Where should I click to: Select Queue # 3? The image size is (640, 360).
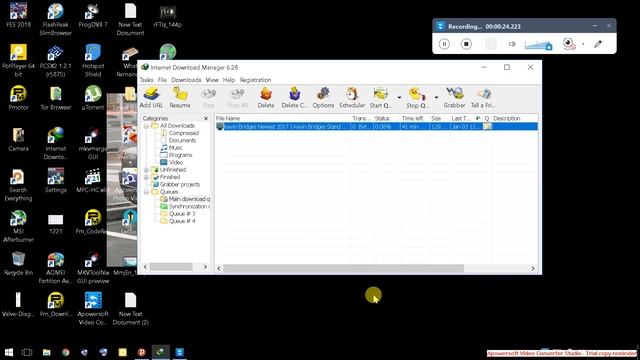178,214
